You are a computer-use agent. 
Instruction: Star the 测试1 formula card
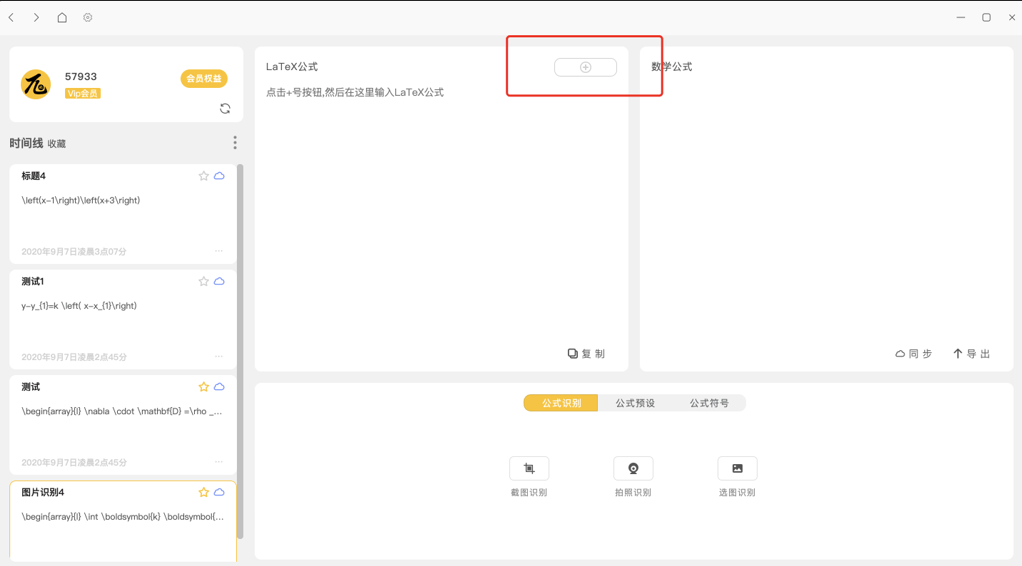203,282
